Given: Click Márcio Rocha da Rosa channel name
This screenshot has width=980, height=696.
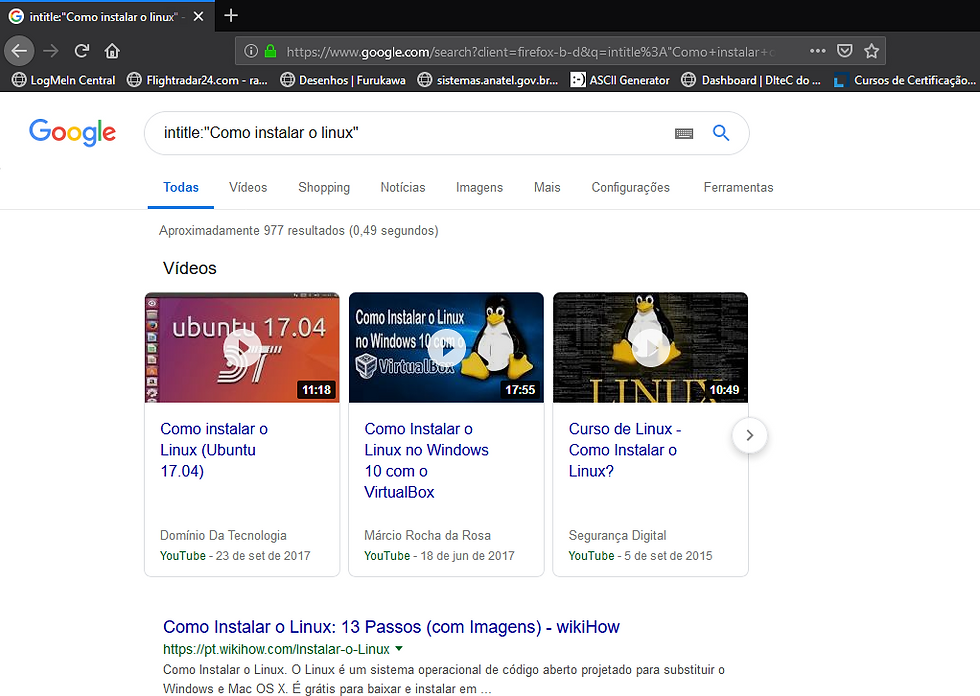Looking at the screenshot, I should pos(428,535).
